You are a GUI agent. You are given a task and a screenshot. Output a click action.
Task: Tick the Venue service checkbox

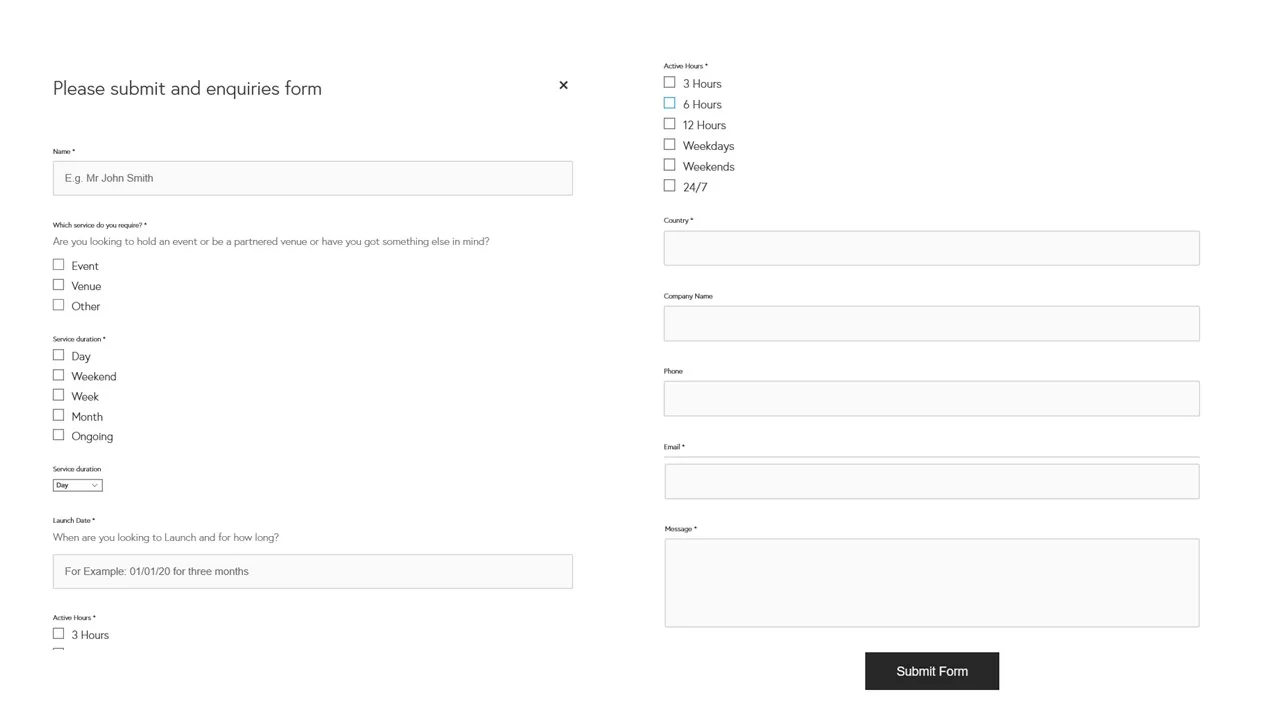59,285
